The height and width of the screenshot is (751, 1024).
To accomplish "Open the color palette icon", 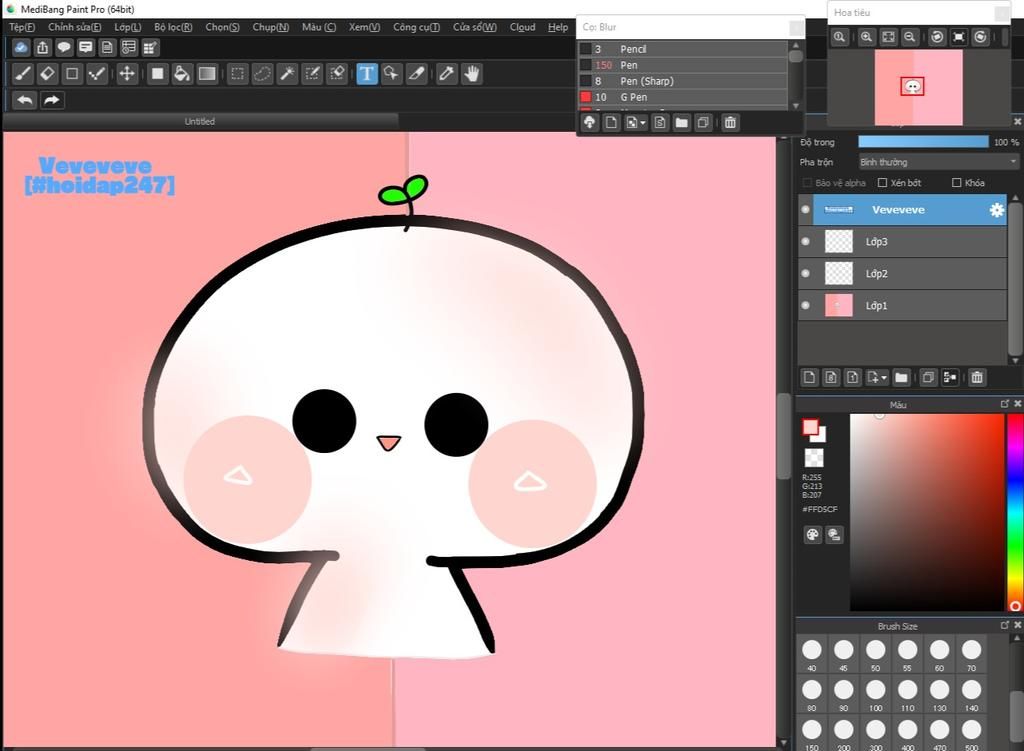I will coord(812,535).
